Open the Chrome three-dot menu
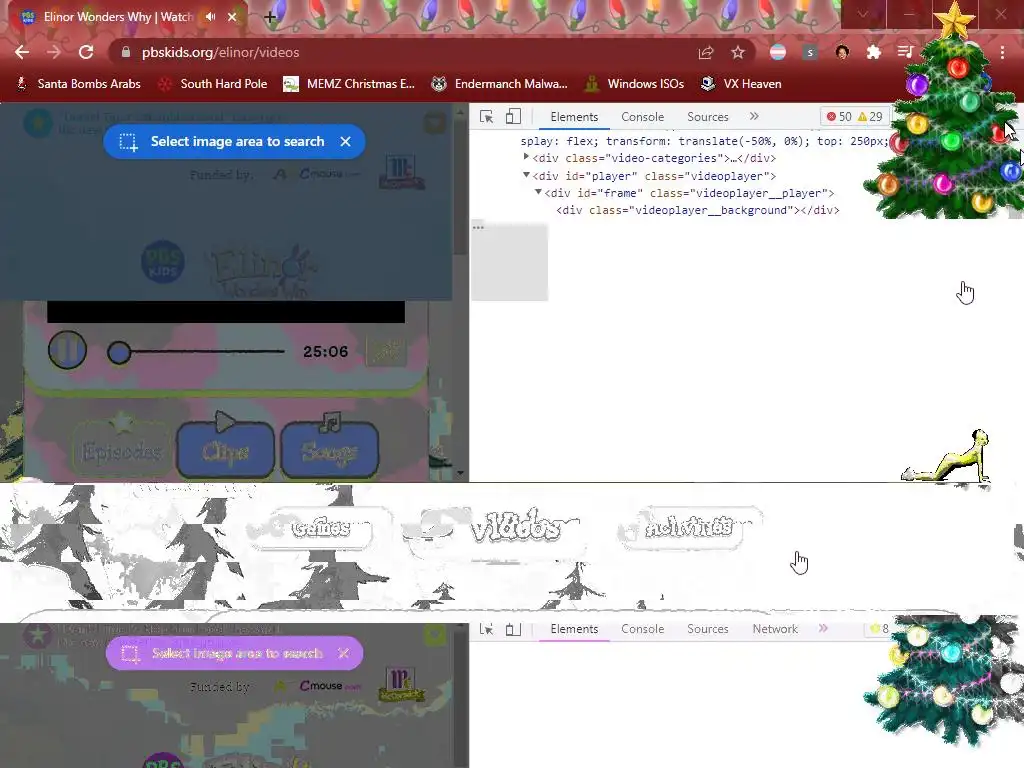The image size is (1024, 768). [x=1002, y=52]
